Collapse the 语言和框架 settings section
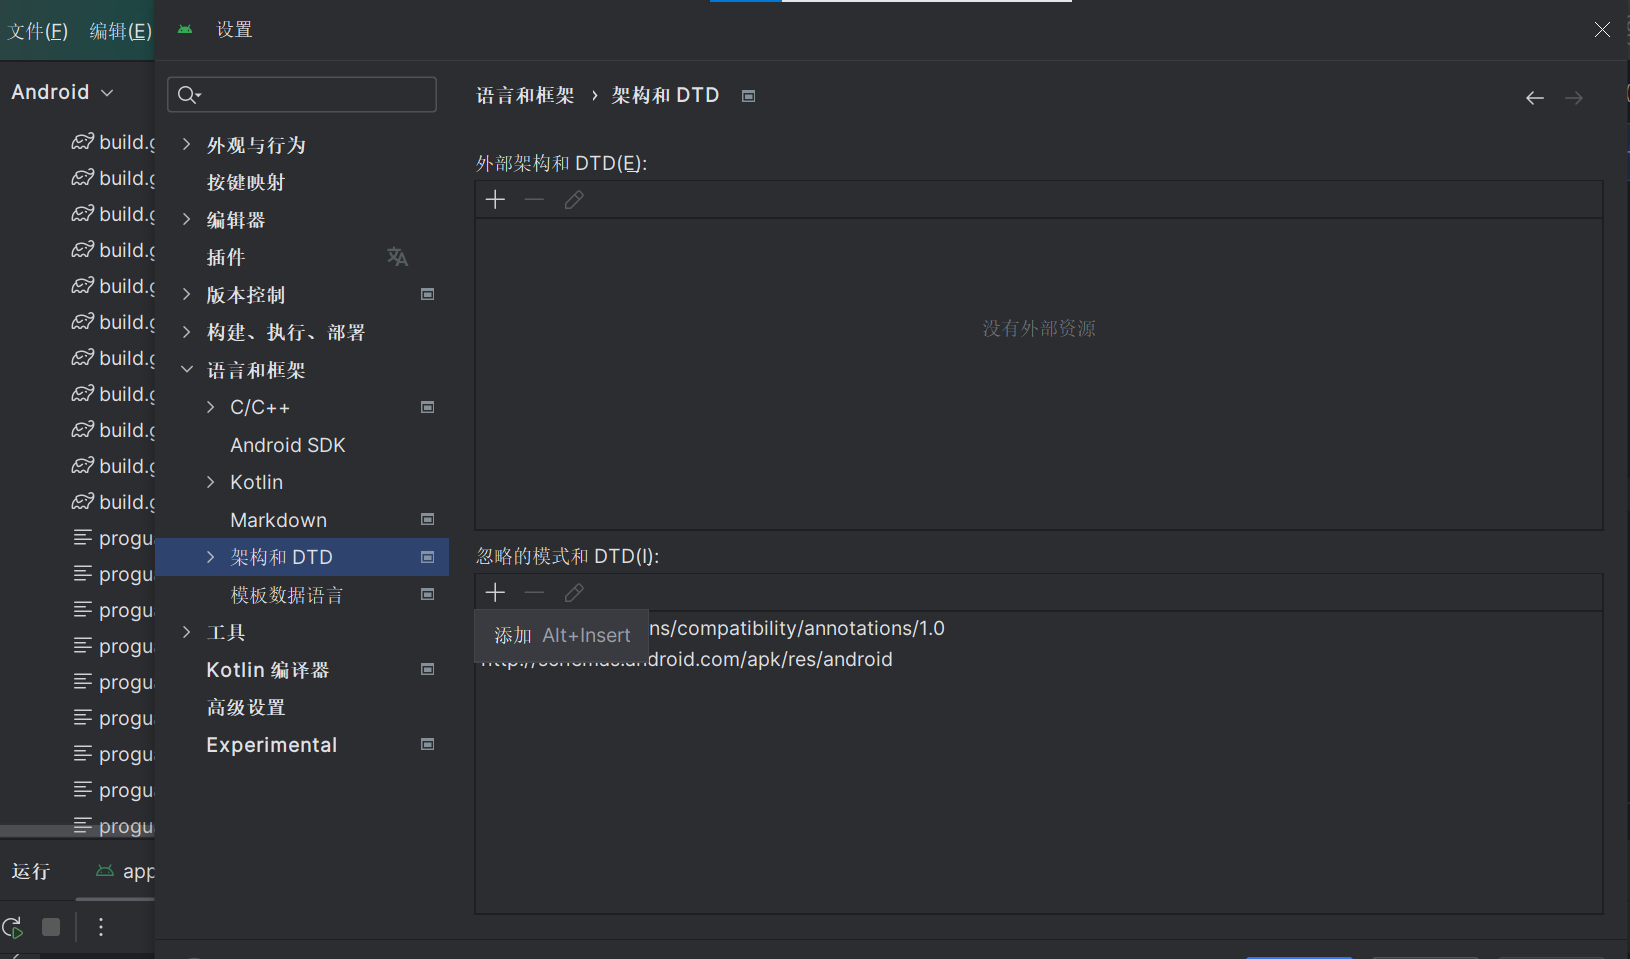Image resolution: width=1630 pixels, height=959 pixels. click(186, 368)
